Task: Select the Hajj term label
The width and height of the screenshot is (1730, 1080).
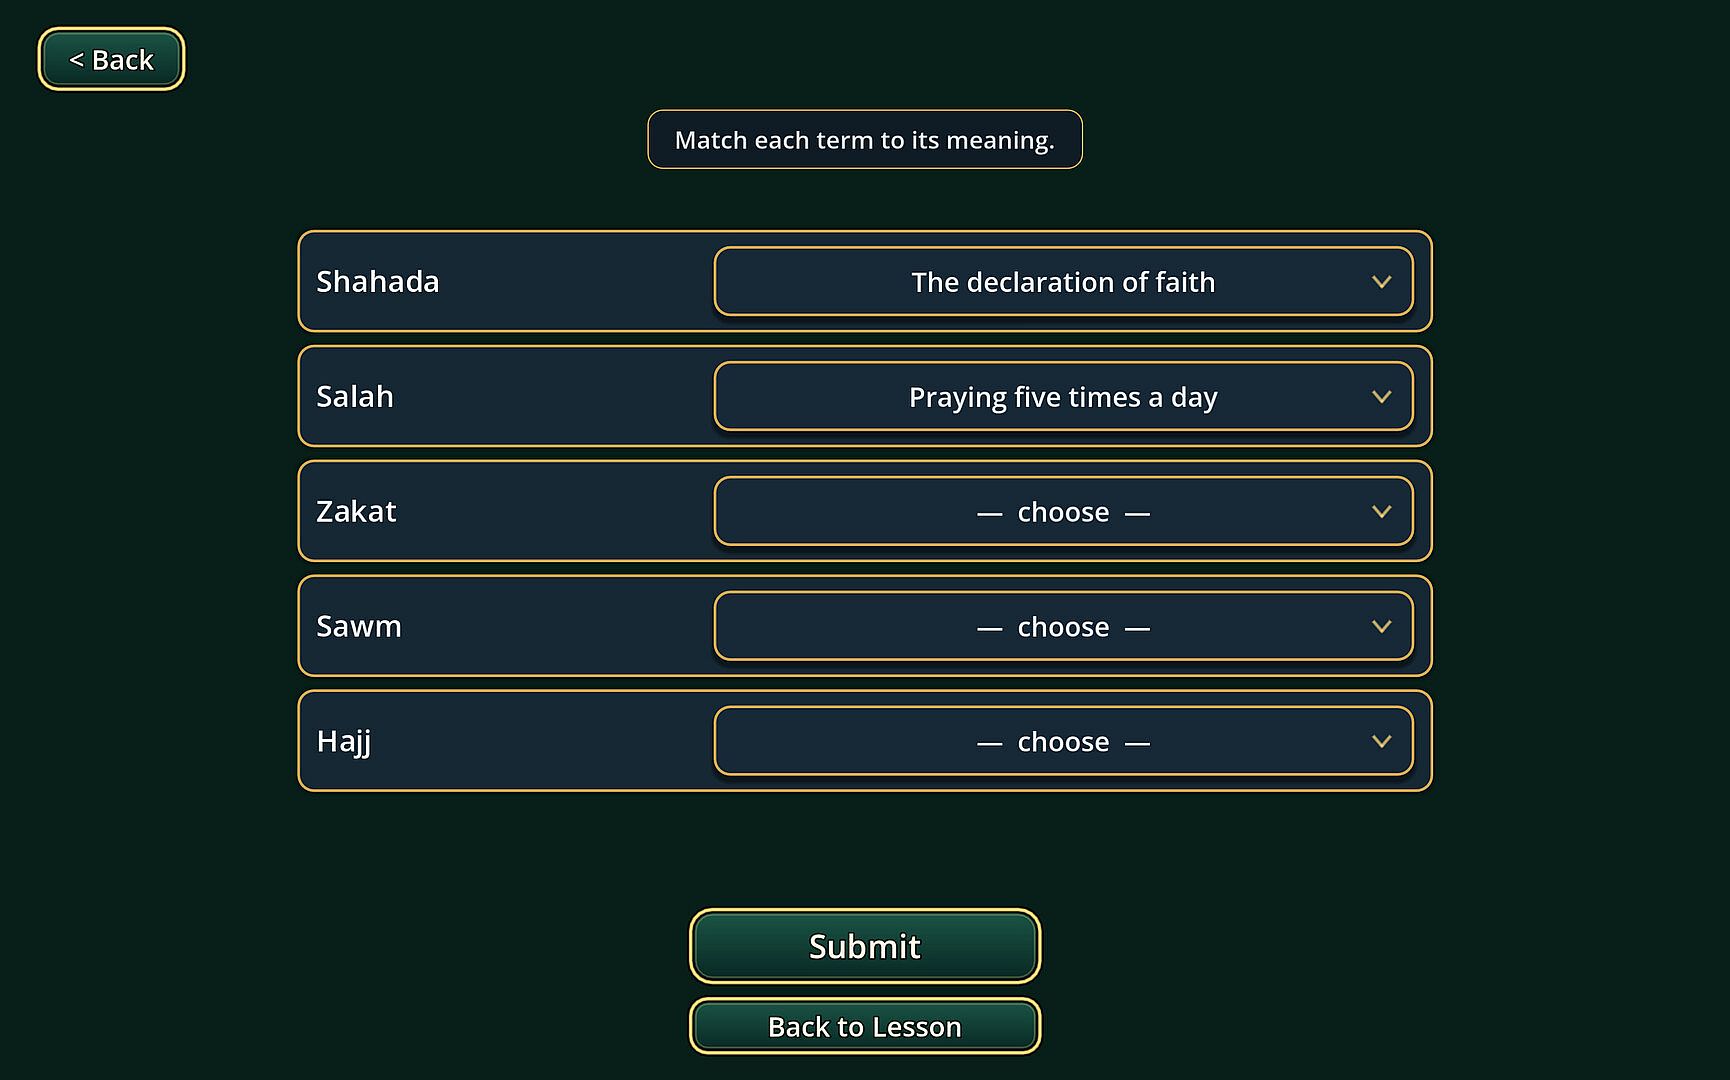Action: click(x=344, y=742)
